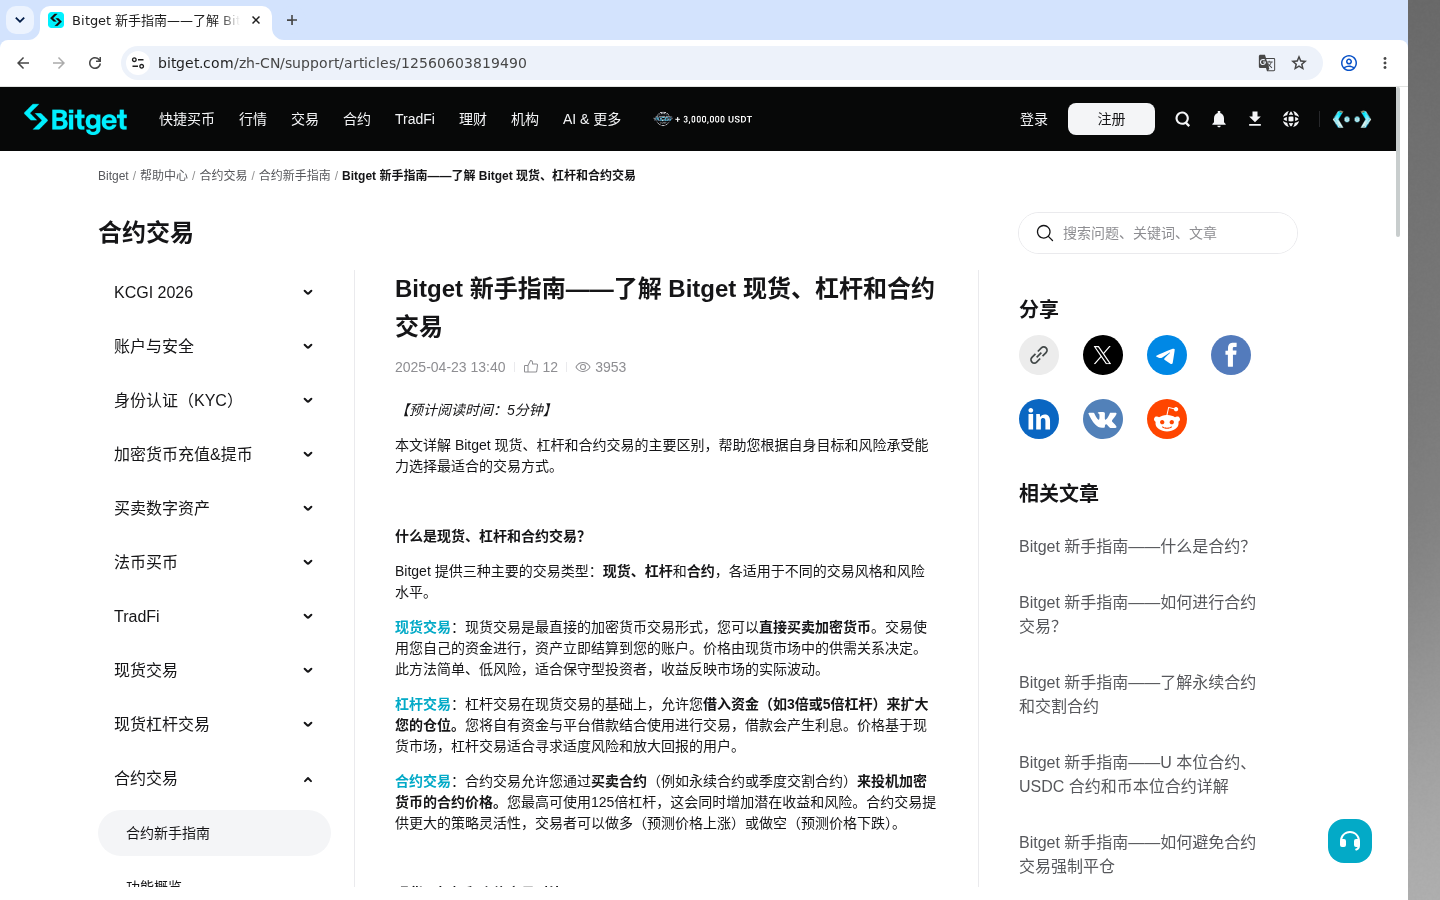Expand the 加密货币充值&提币 section
Screen dimensions: 1440x900
(214, 454)
